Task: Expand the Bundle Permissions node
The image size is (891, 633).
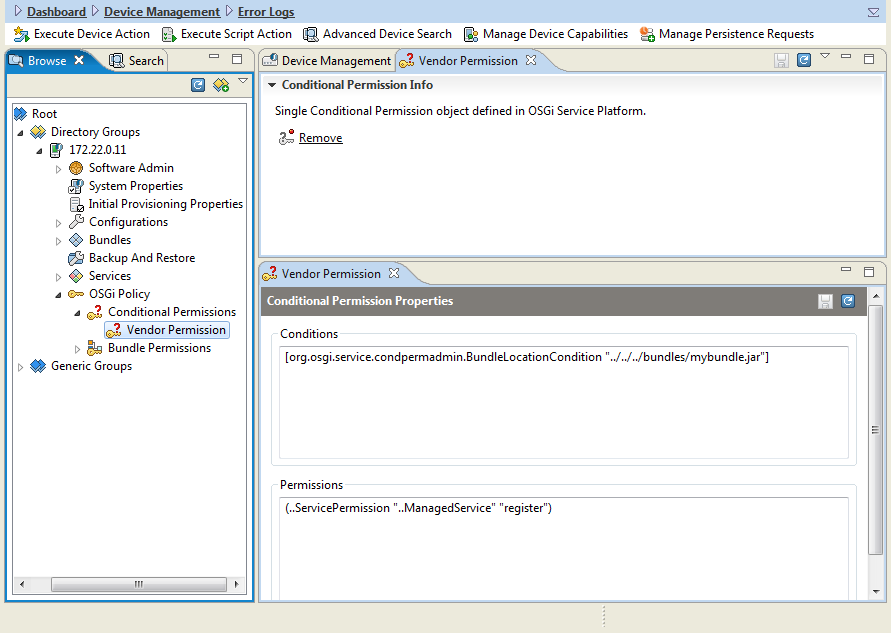Action: tap(77, 349)
